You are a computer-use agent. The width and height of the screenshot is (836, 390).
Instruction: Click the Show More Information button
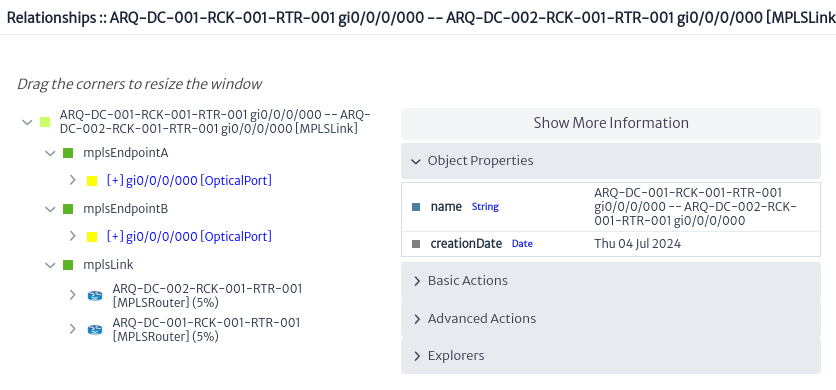[x=611, y=123]
